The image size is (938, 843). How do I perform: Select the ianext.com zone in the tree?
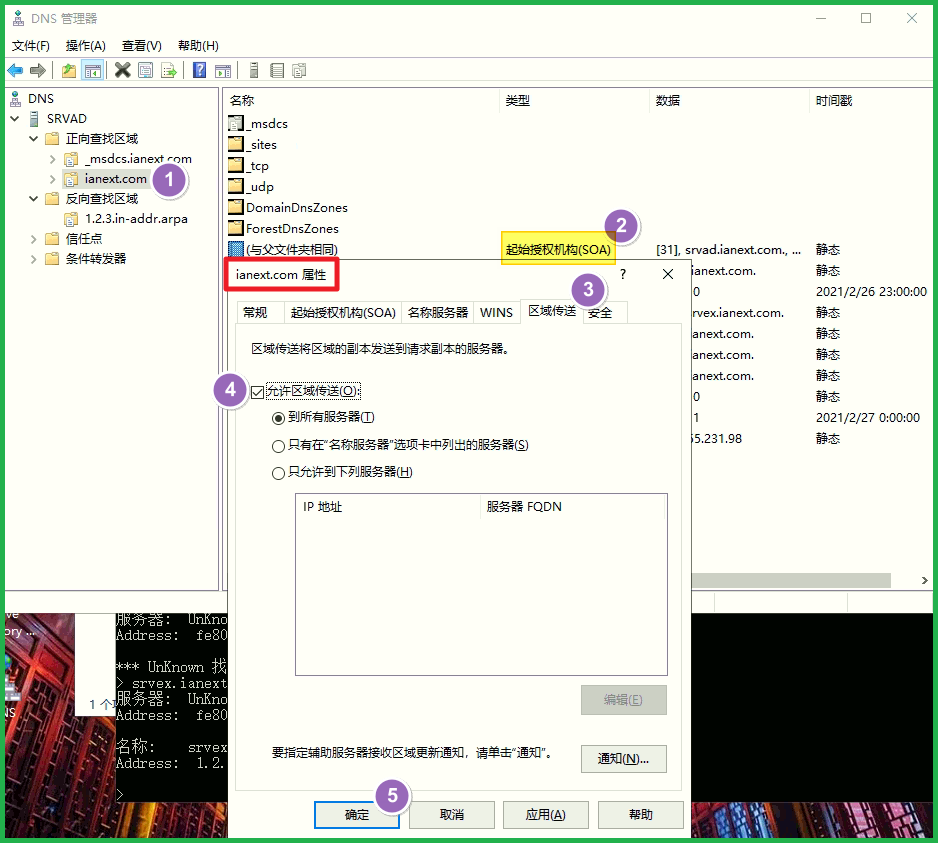point(115,179)
